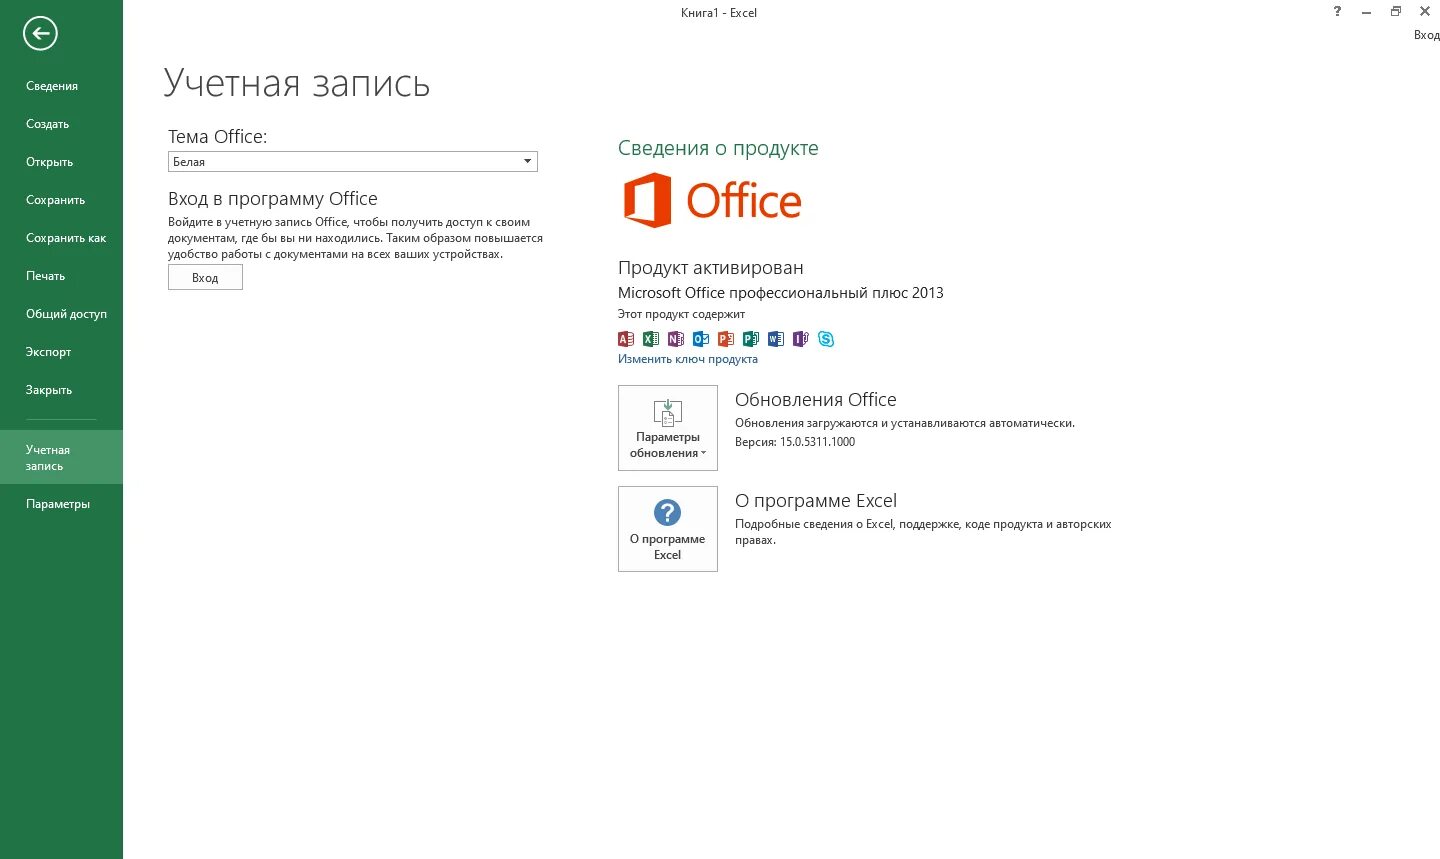Click the PowerPoint product icon
This screenshot has width=1440, height=859.
(x=726, y=339)
